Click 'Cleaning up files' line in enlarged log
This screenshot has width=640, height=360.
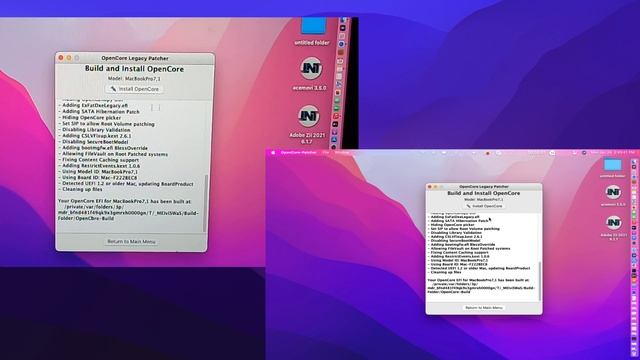coord(80,189)
